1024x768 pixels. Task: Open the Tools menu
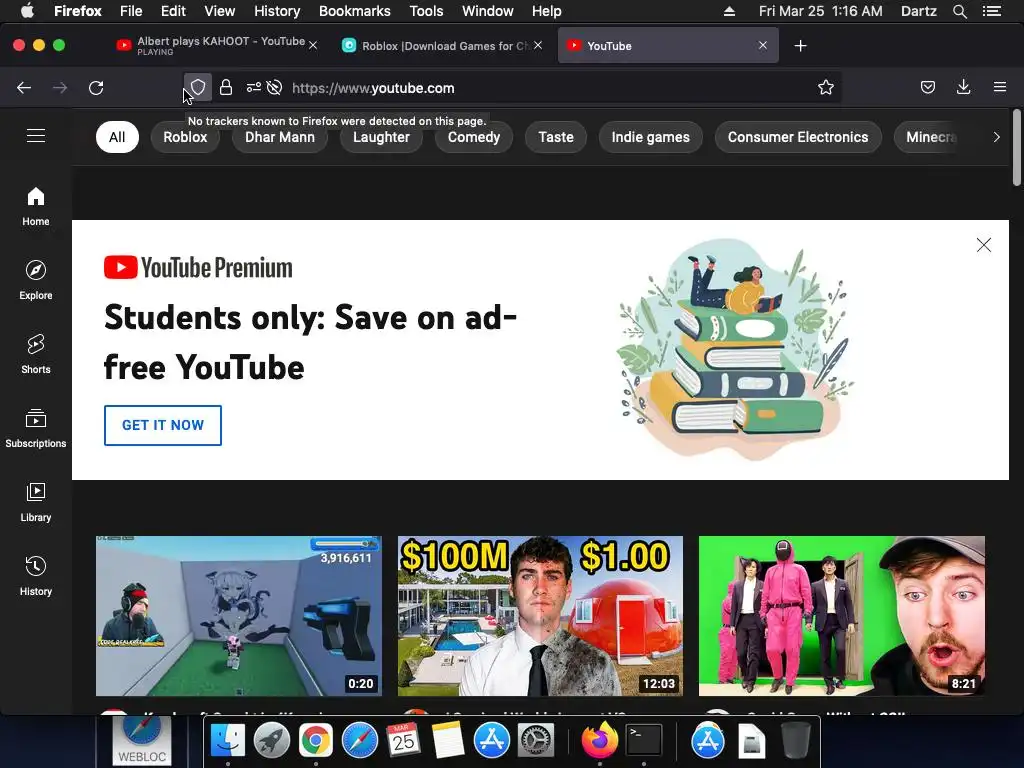click(426, 11)
